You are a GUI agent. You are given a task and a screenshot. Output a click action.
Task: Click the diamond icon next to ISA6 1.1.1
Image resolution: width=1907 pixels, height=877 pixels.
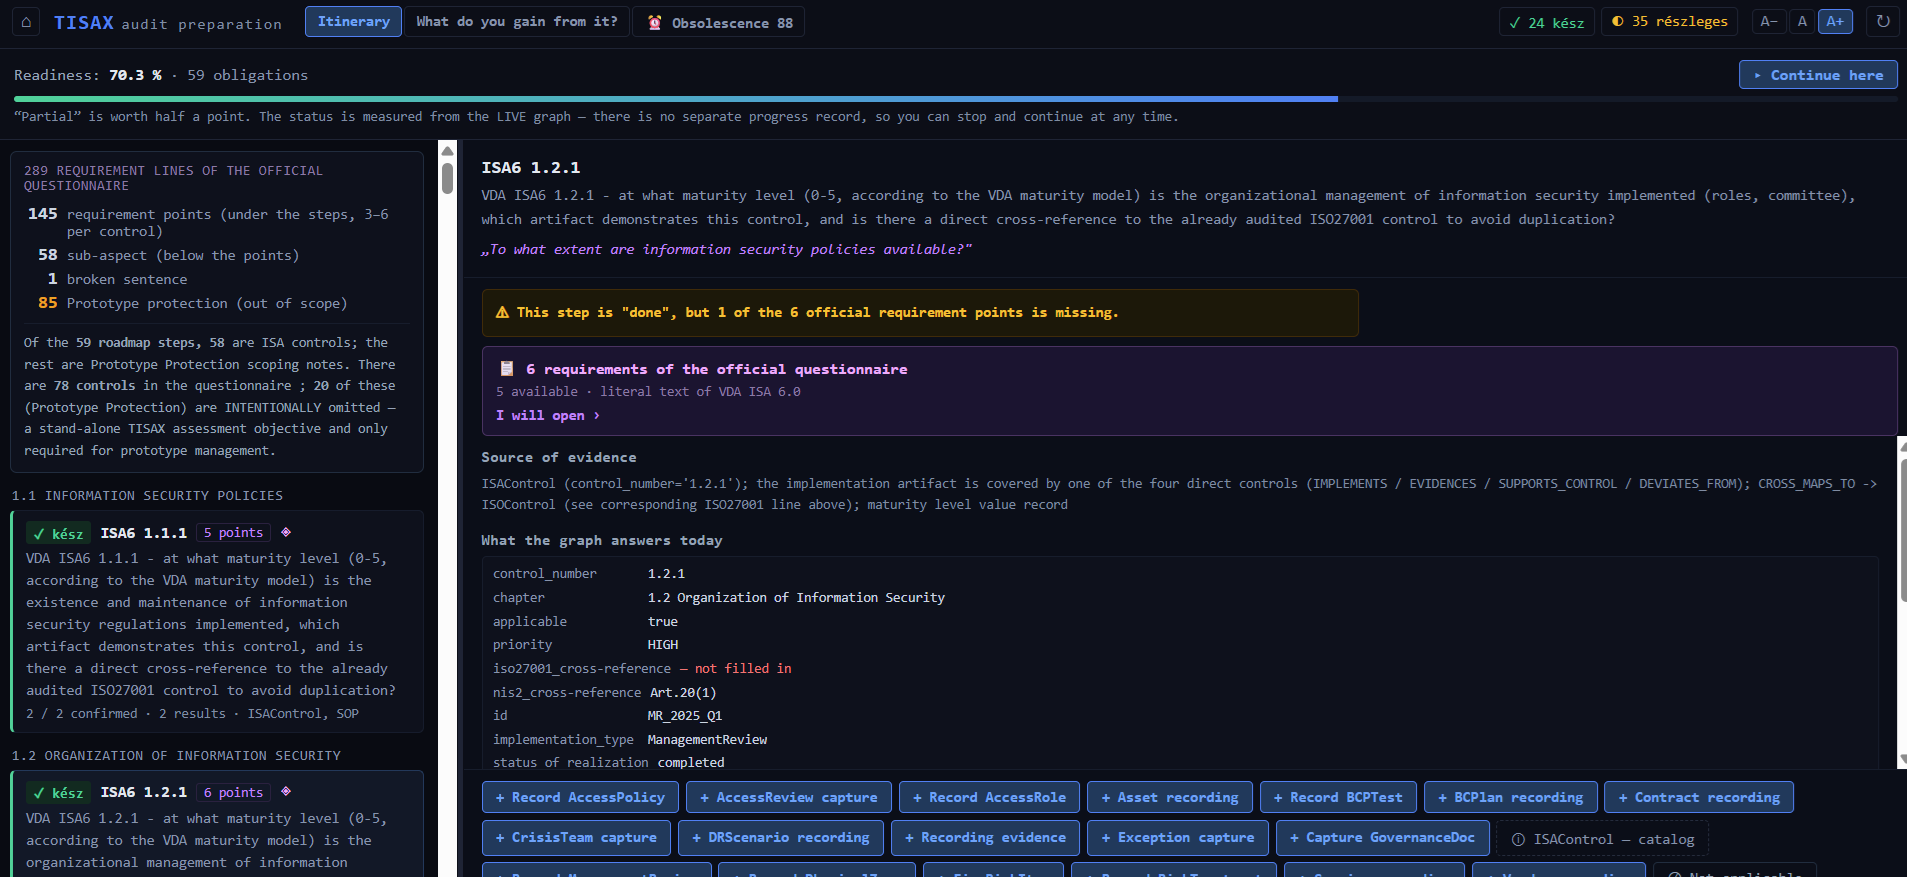click(x=286, y=532)
